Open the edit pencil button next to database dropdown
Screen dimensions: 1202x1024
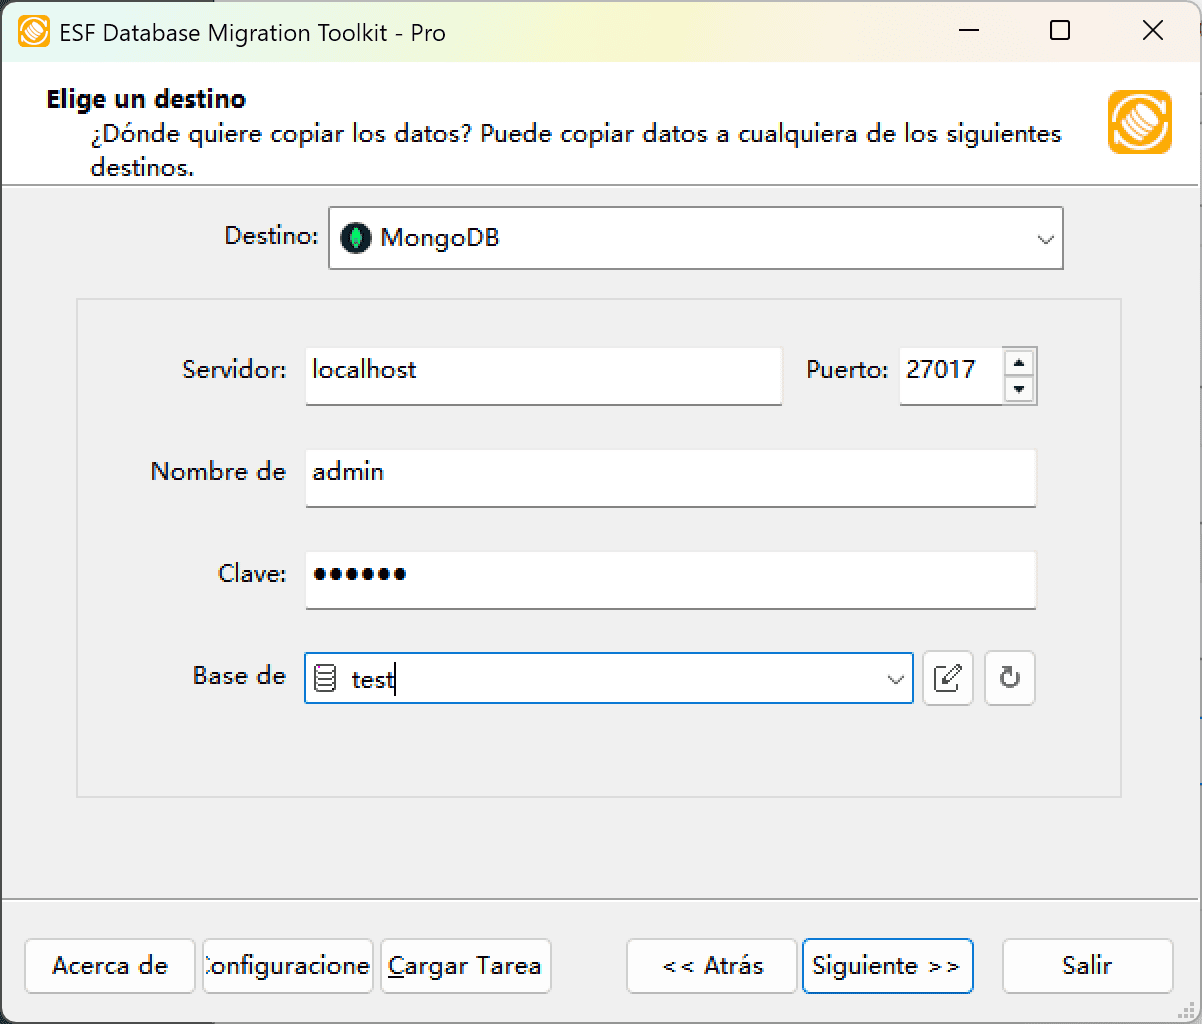tap(947, 678)
